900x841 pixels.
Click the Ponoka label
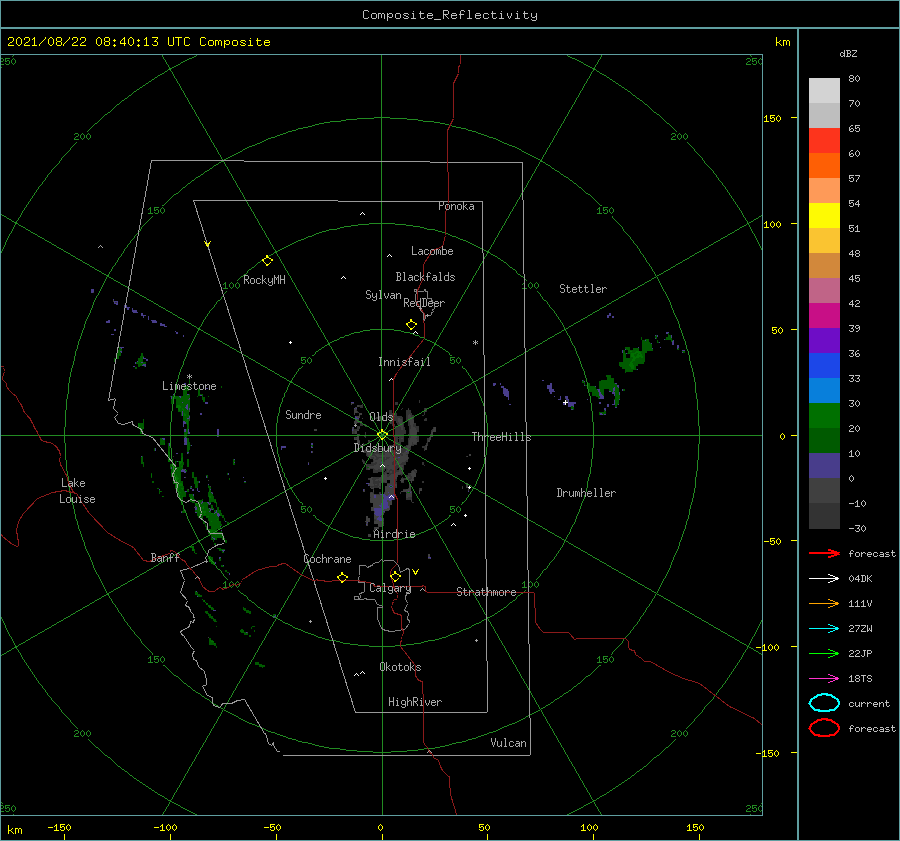(x=456, y=206)
